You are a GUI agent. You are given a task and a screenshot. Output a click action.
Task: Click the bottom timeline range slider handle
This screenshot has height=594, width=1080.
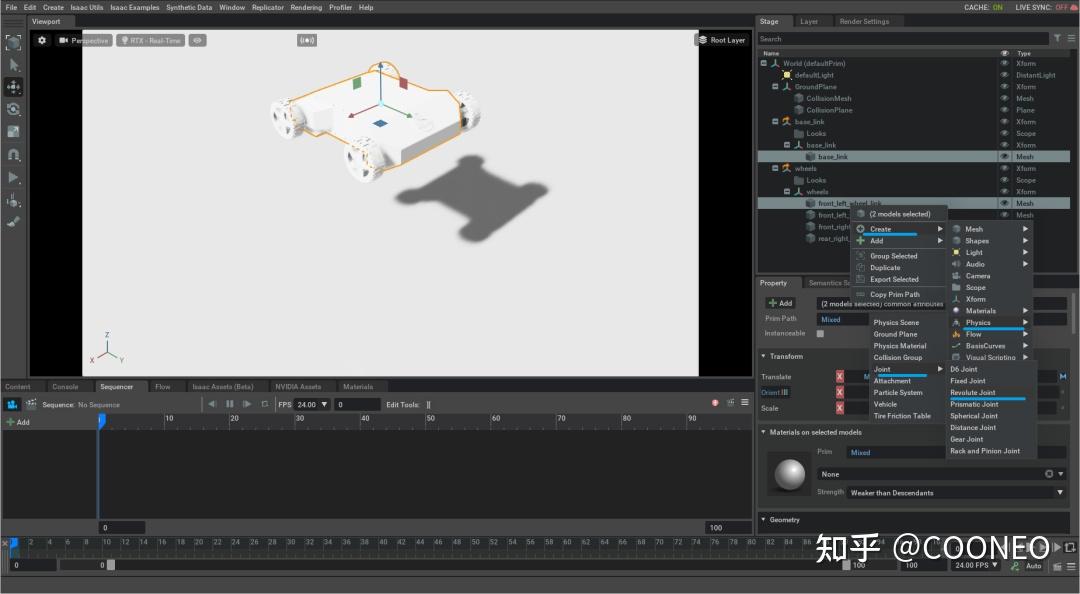coord(111,565)
